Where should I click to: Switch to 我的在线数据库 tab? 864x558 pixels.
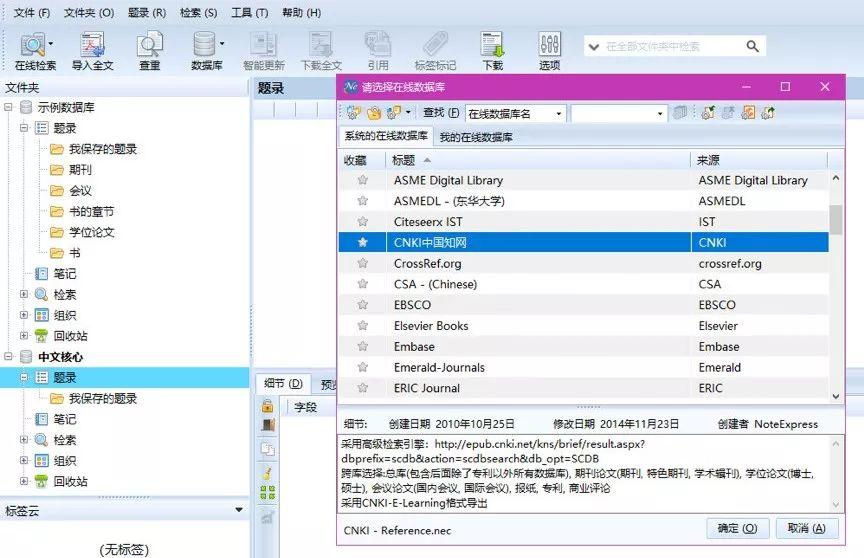coord(476,137)
